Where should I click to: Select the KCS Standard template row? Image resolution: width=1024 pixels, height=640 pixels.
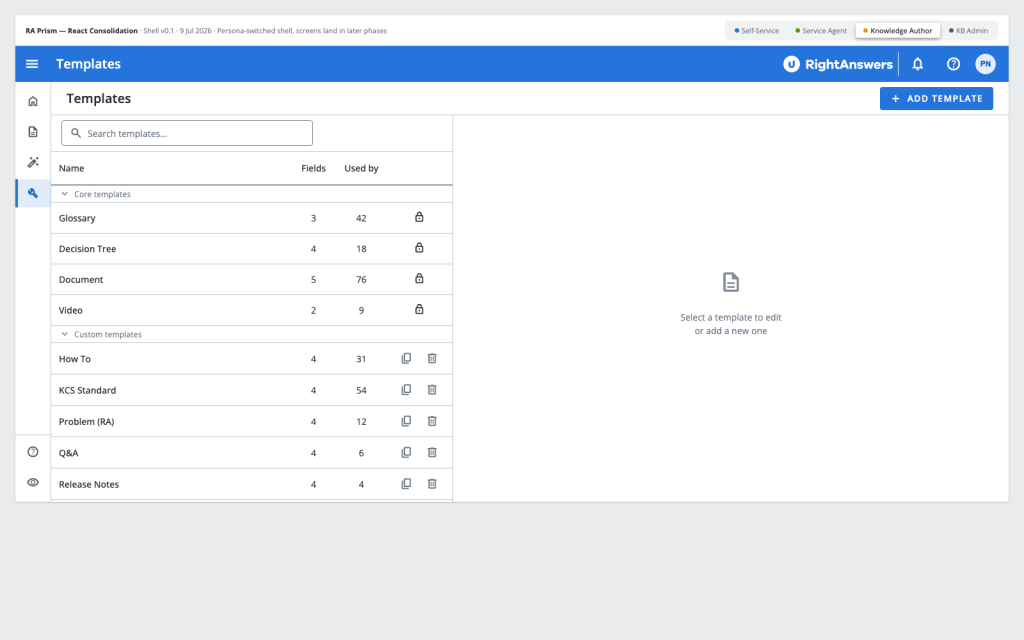tap(251, 390)
